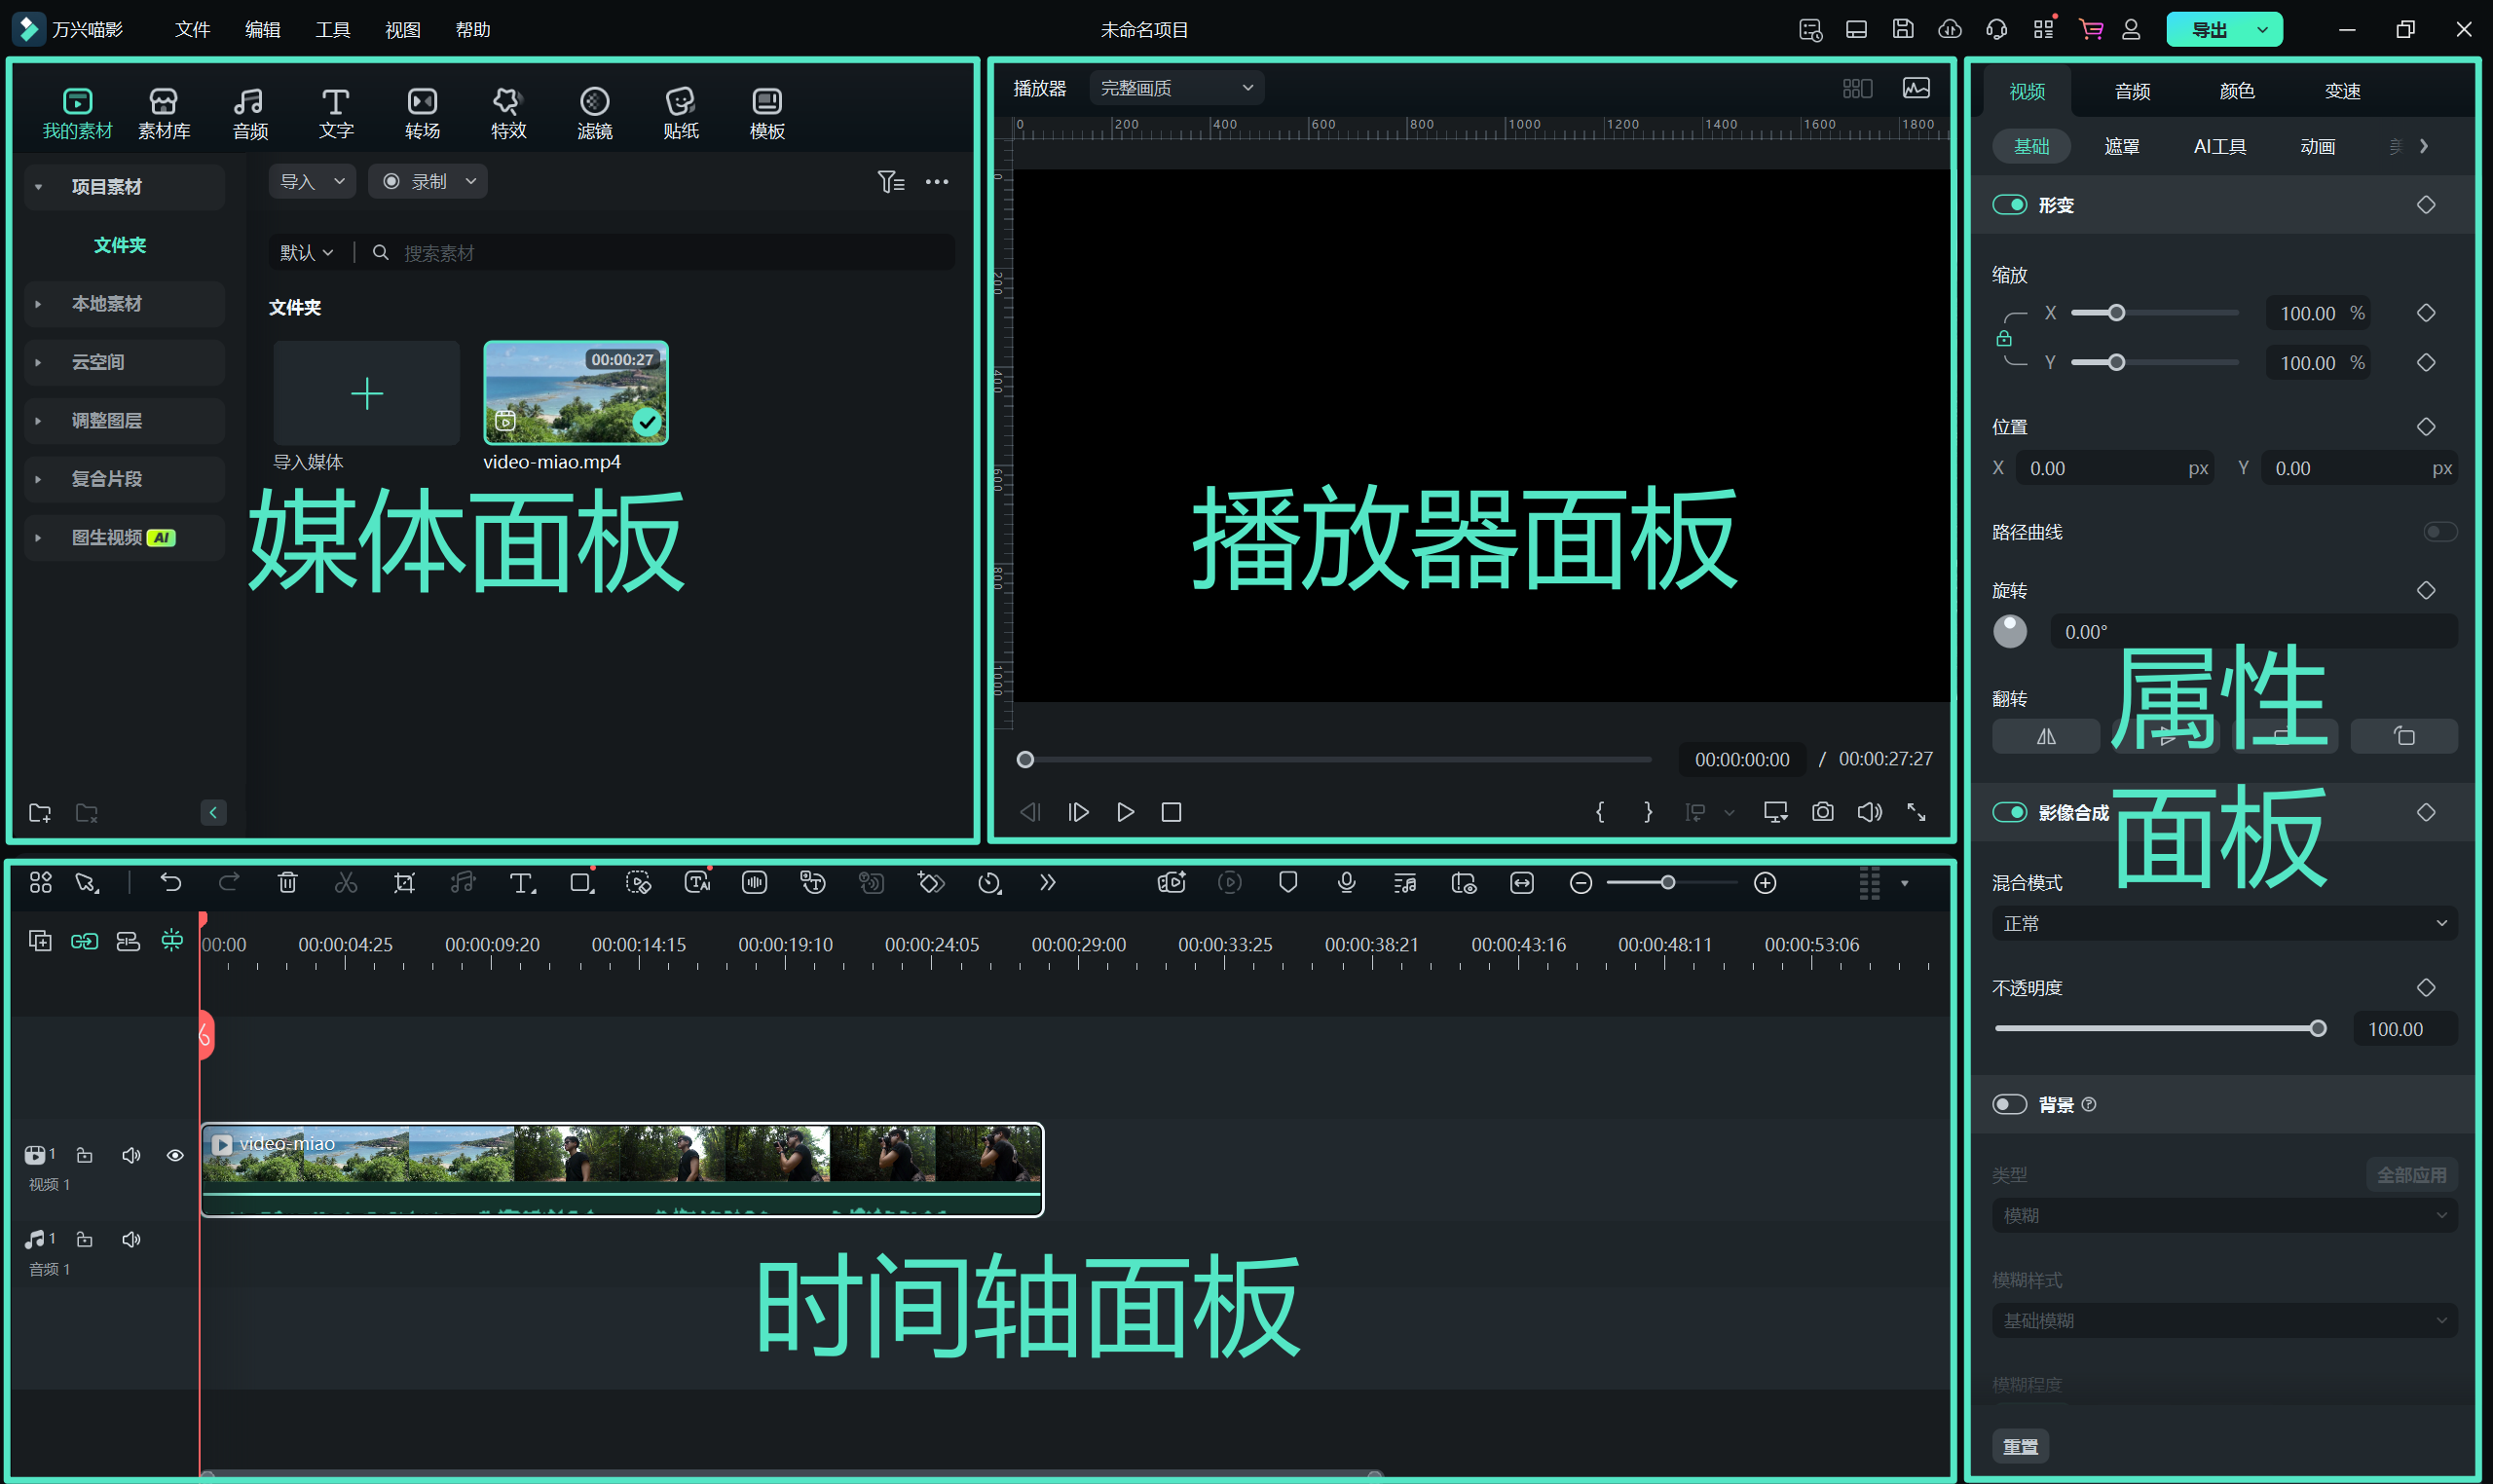Open the 帮助 menu

click(473, 29)
